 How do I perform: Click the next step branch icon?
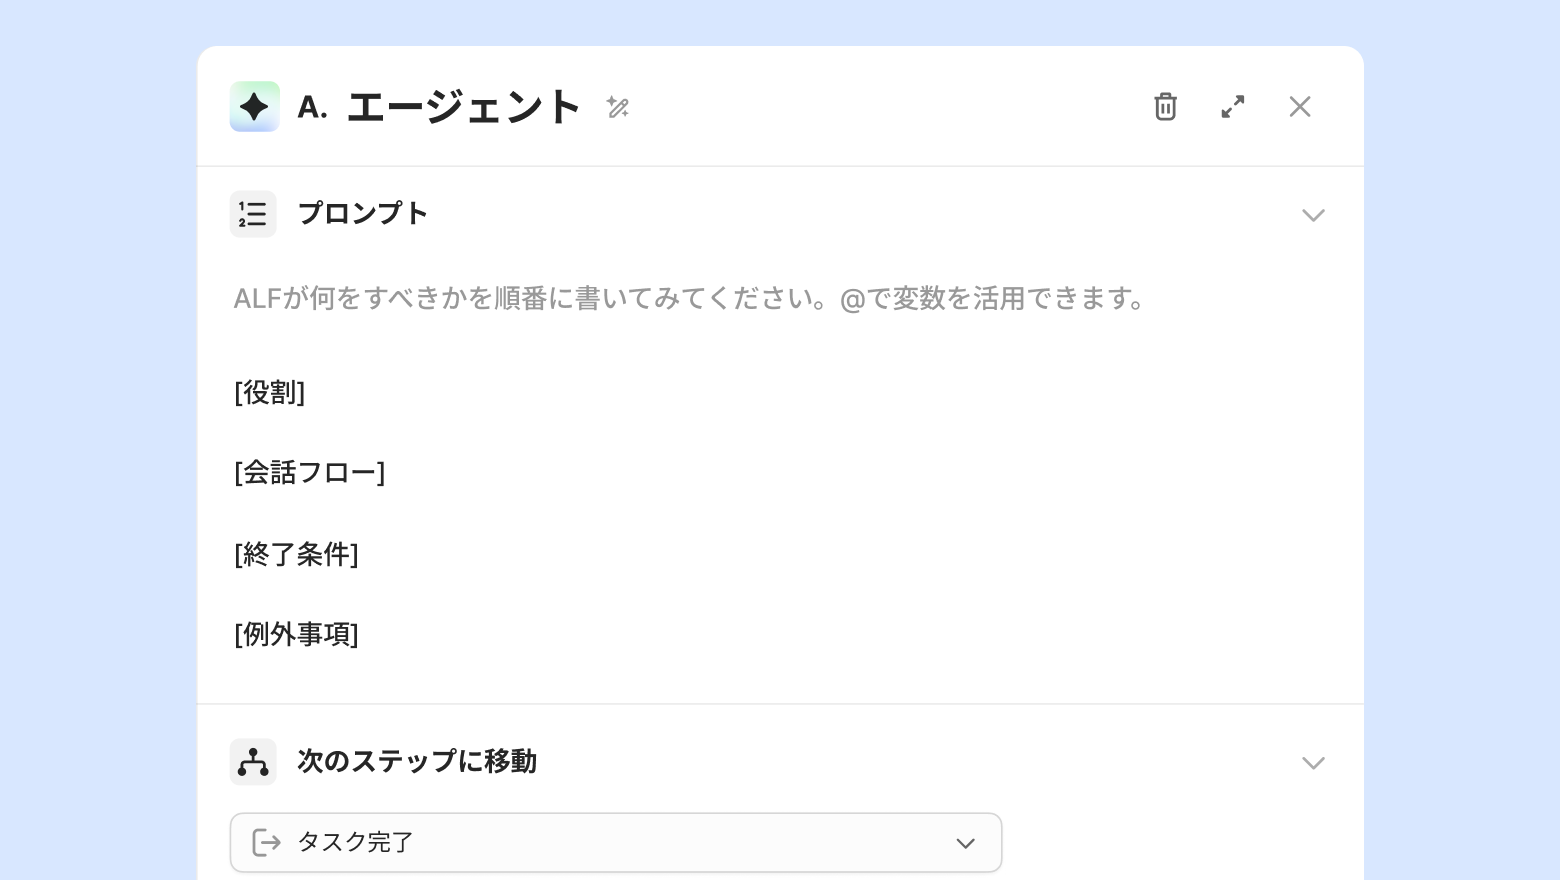[253, 762]
